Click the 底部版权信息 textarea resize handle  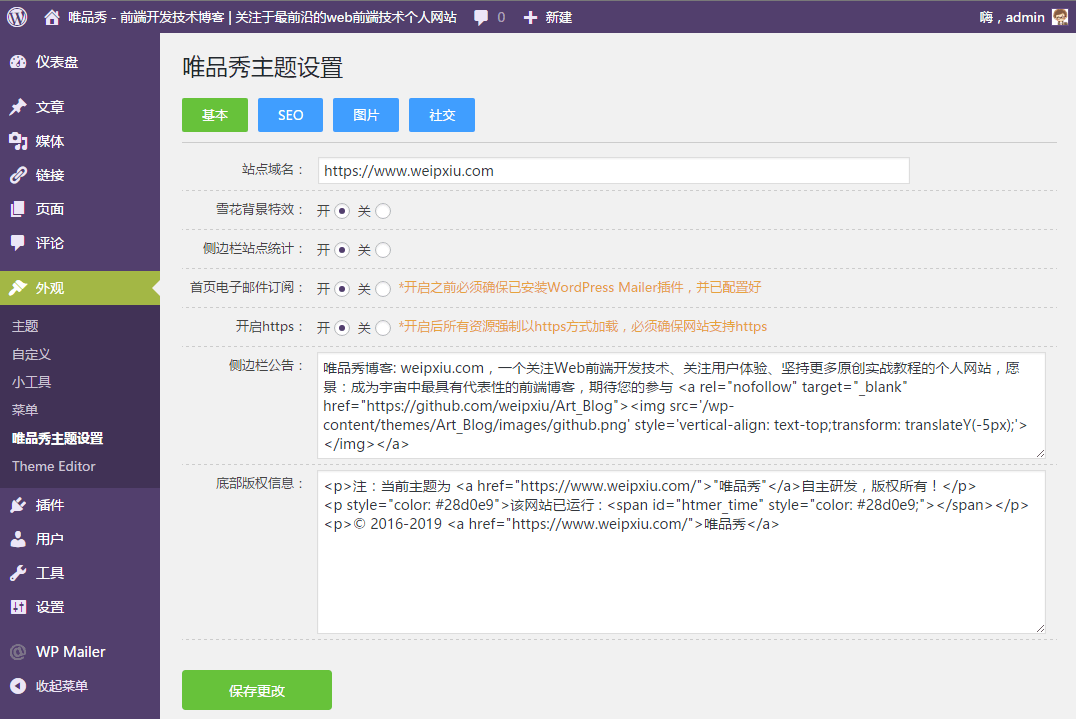1040,628
